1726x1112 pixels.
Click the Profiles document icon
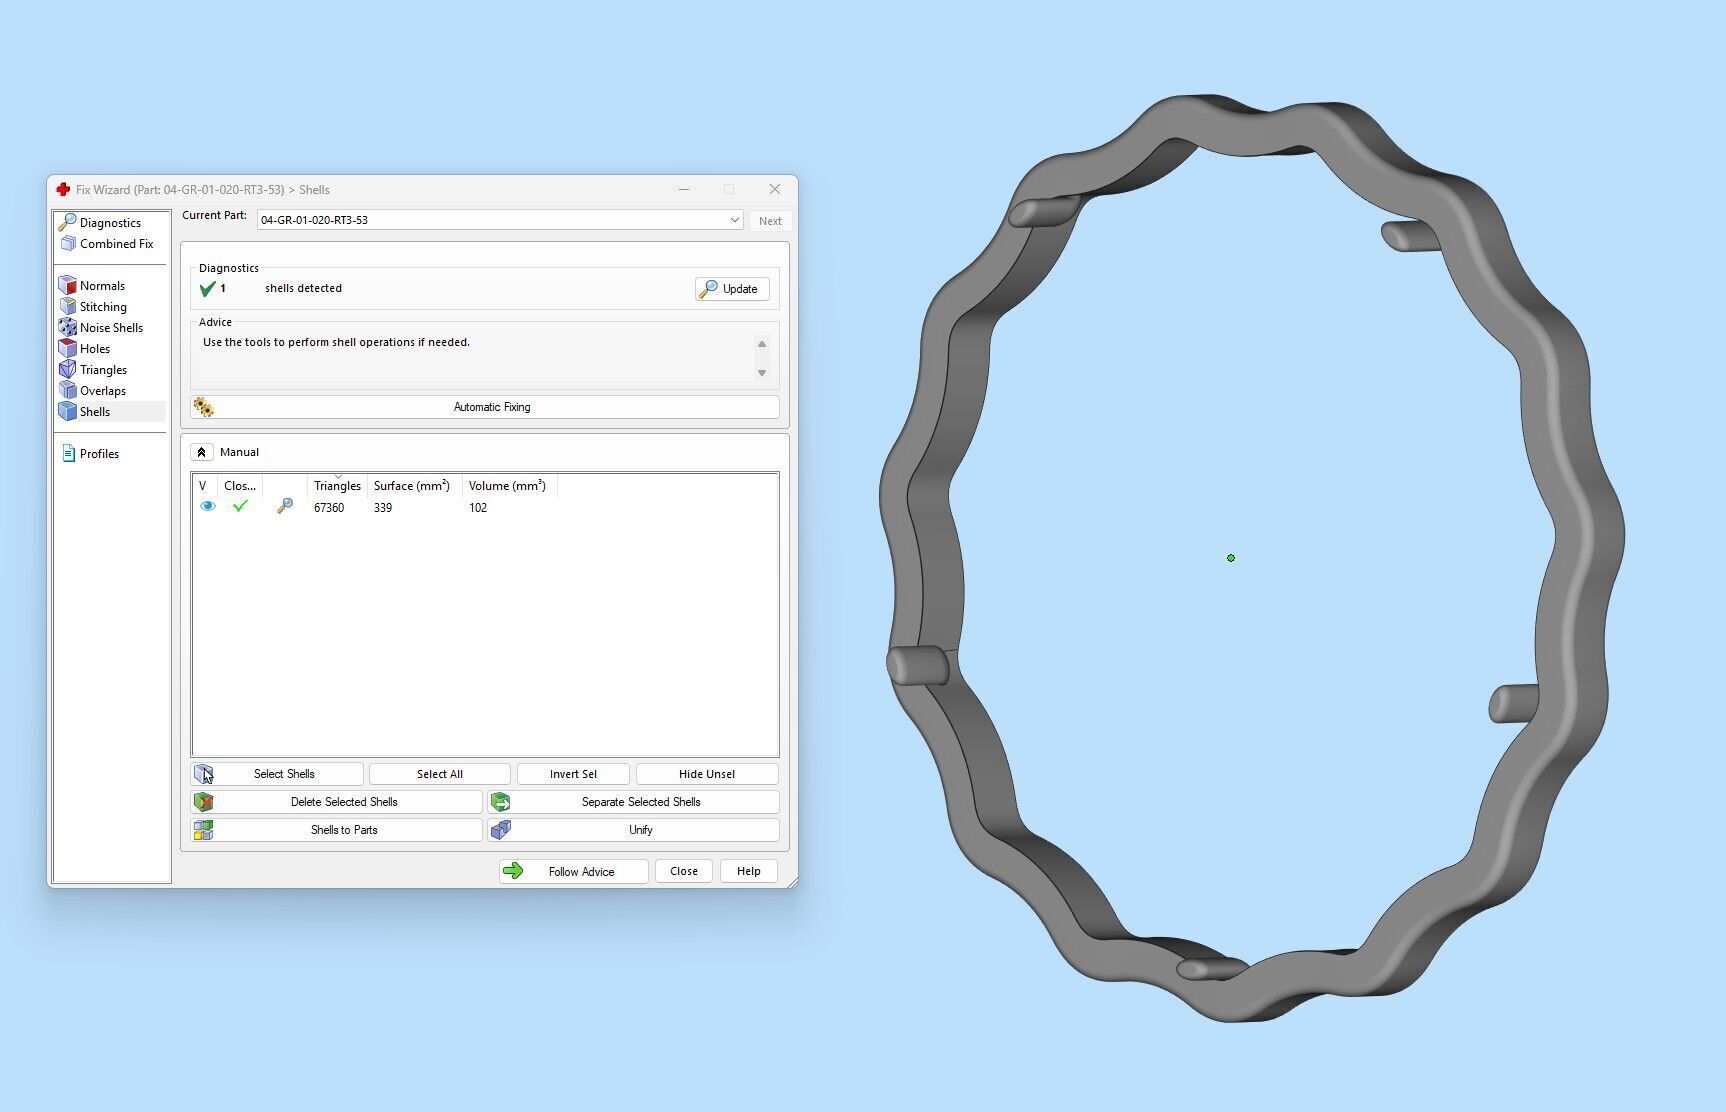click(x=68, y=454)
